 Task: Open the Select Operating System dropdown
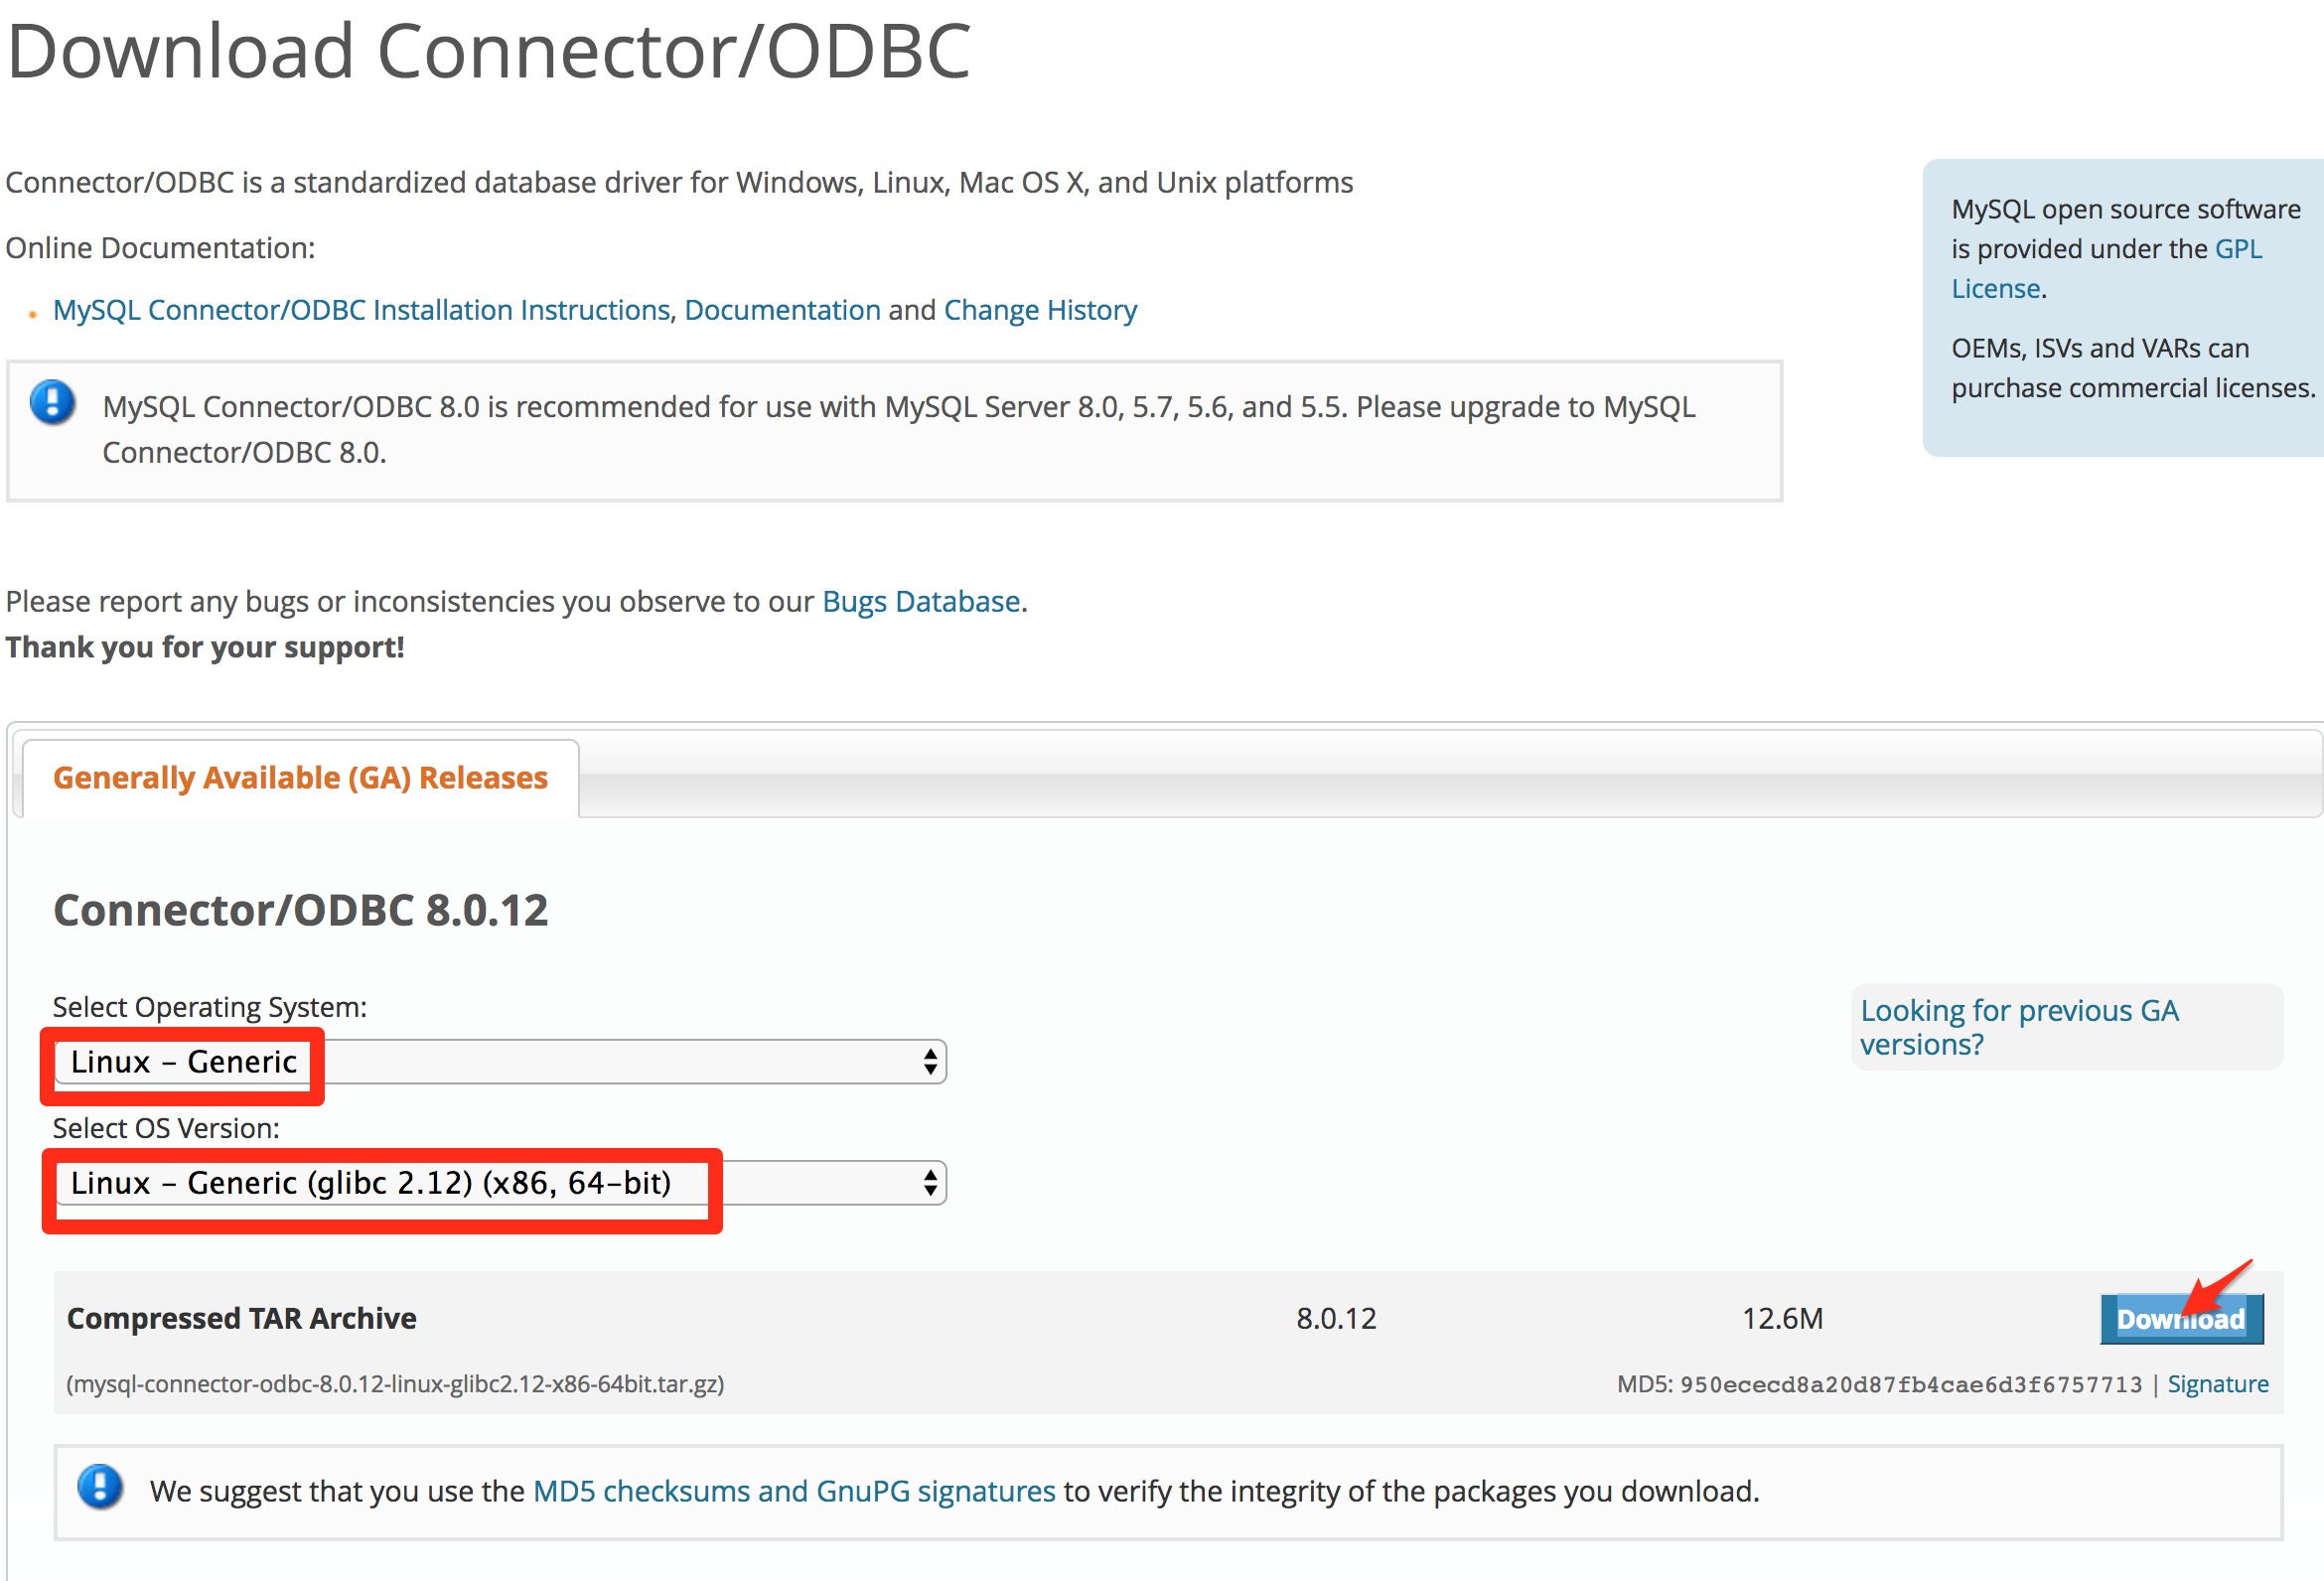pyautogui.click(x=500, y=1061)
